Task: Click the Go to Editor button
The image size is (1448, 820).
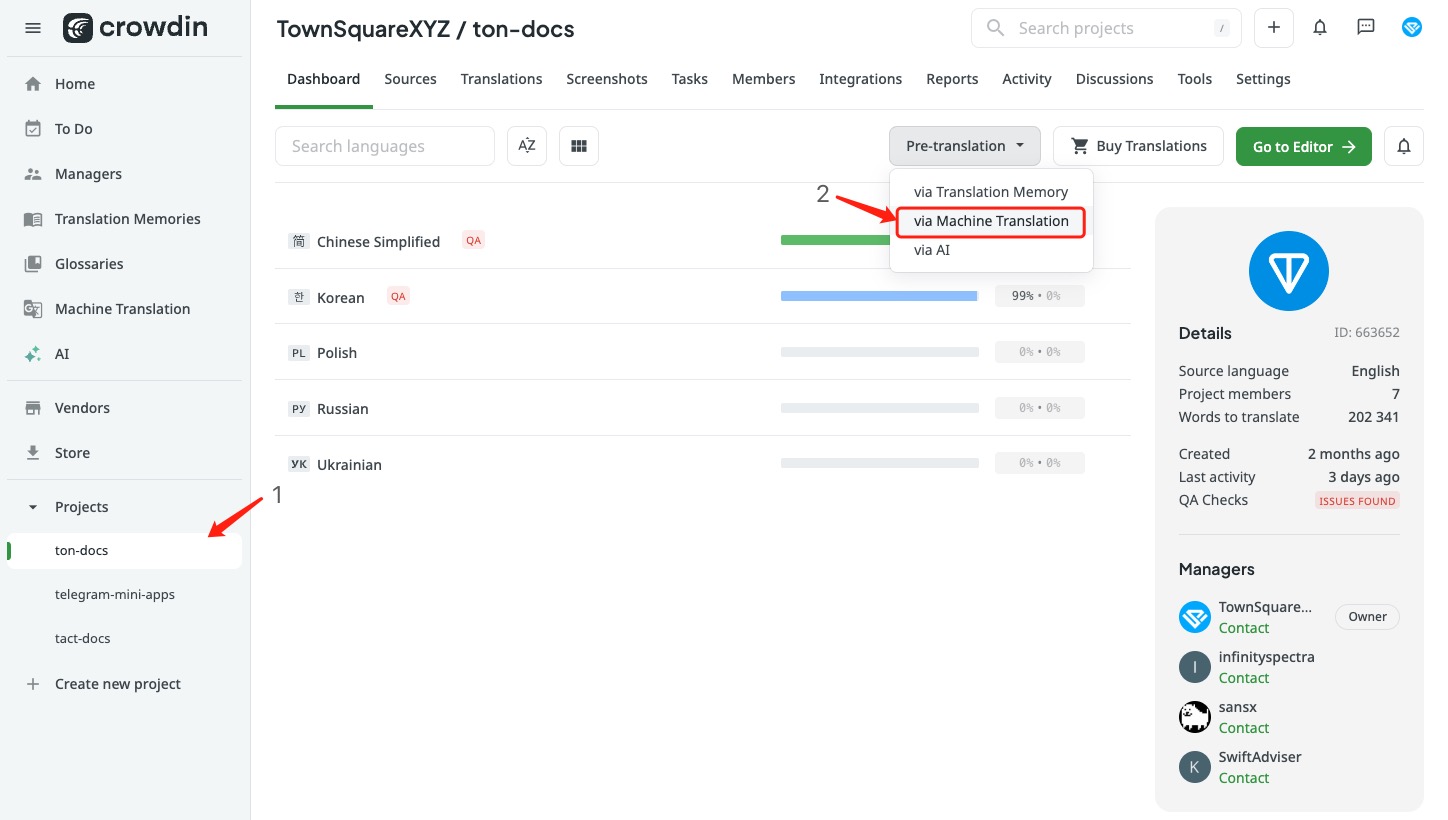Action: (x=1304, y=146)
